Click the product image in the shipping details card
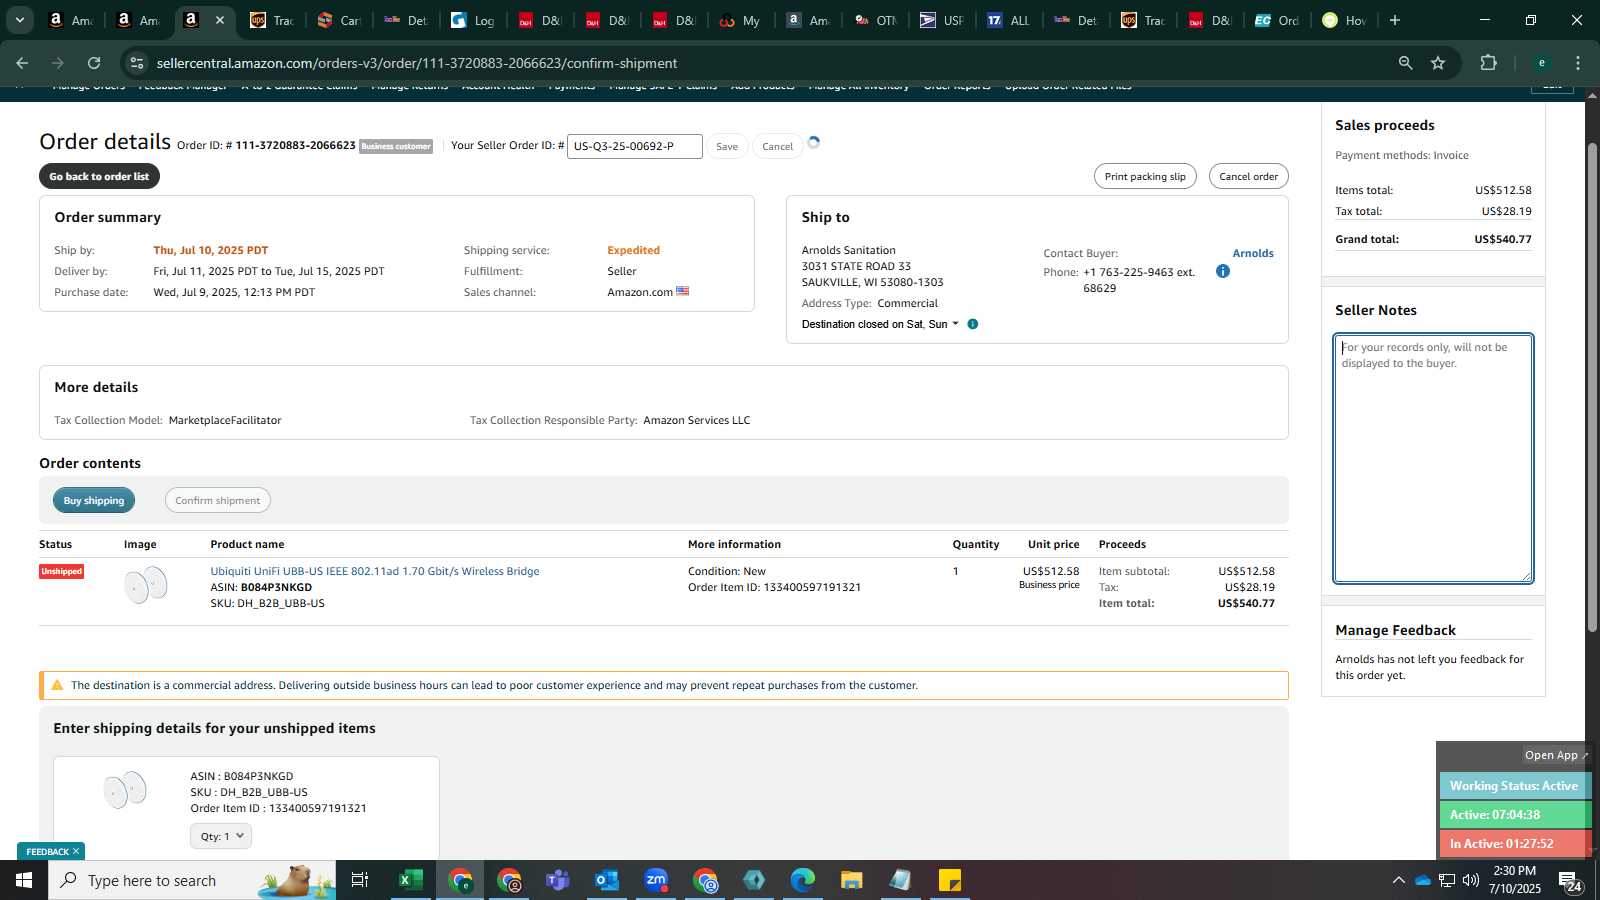Screen dimensions: 1600x900 coord(125,790)
